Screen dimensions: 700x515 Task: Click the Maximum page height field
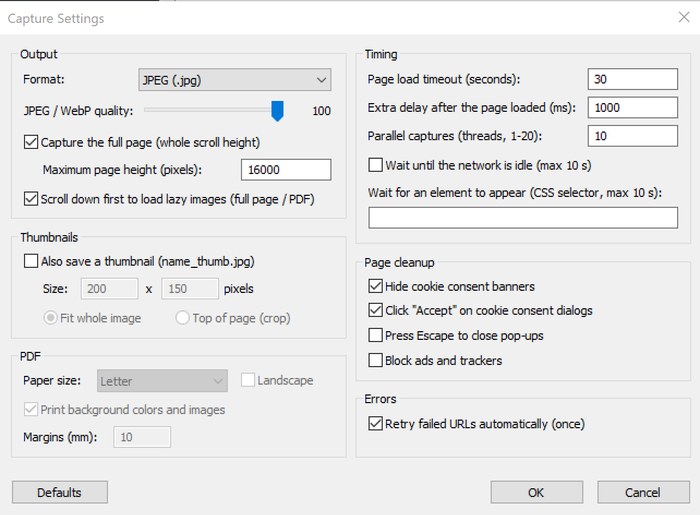pos(286,170)
